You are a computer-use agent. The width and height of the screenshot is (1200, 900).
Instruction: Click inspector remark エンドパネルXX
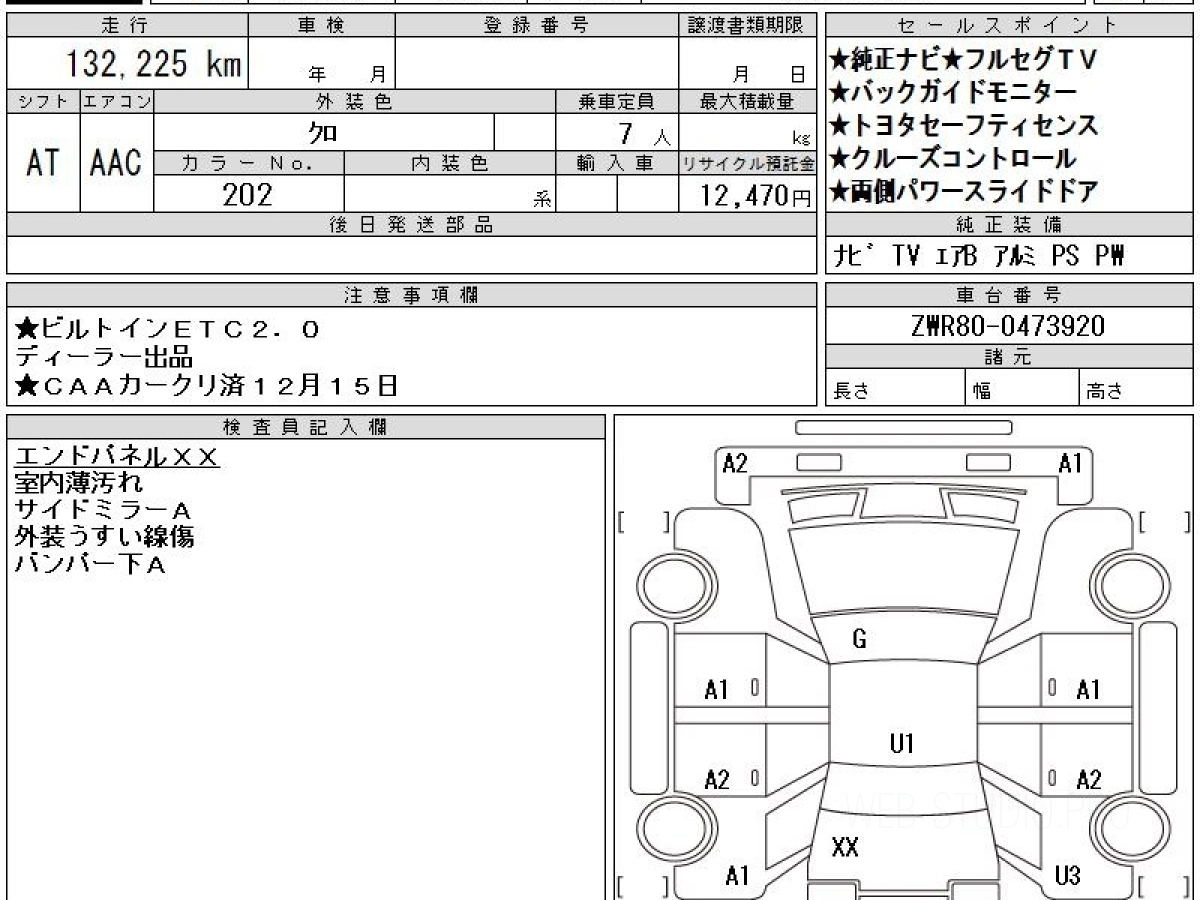[x=117, y=457]
